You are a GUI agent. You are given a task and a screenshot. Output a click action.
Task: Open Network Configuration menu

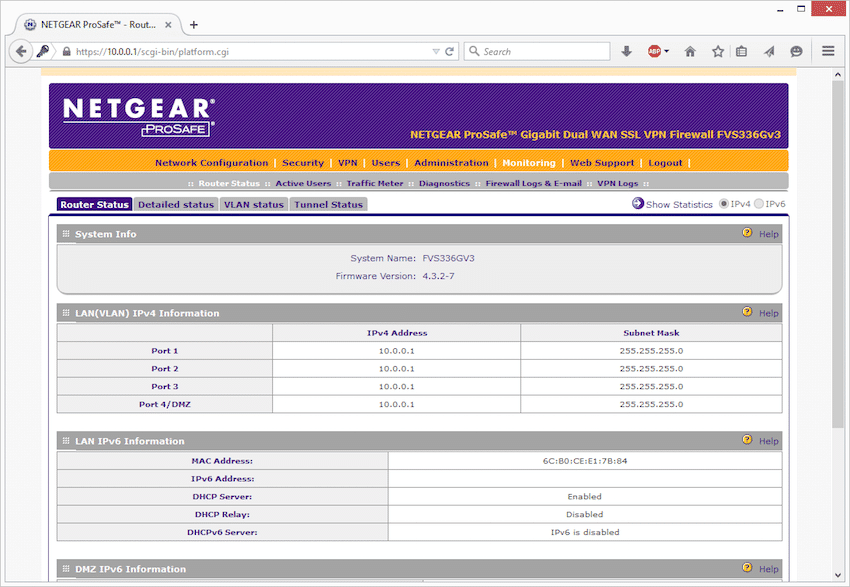pyautogui.click(x=211, y=163)
